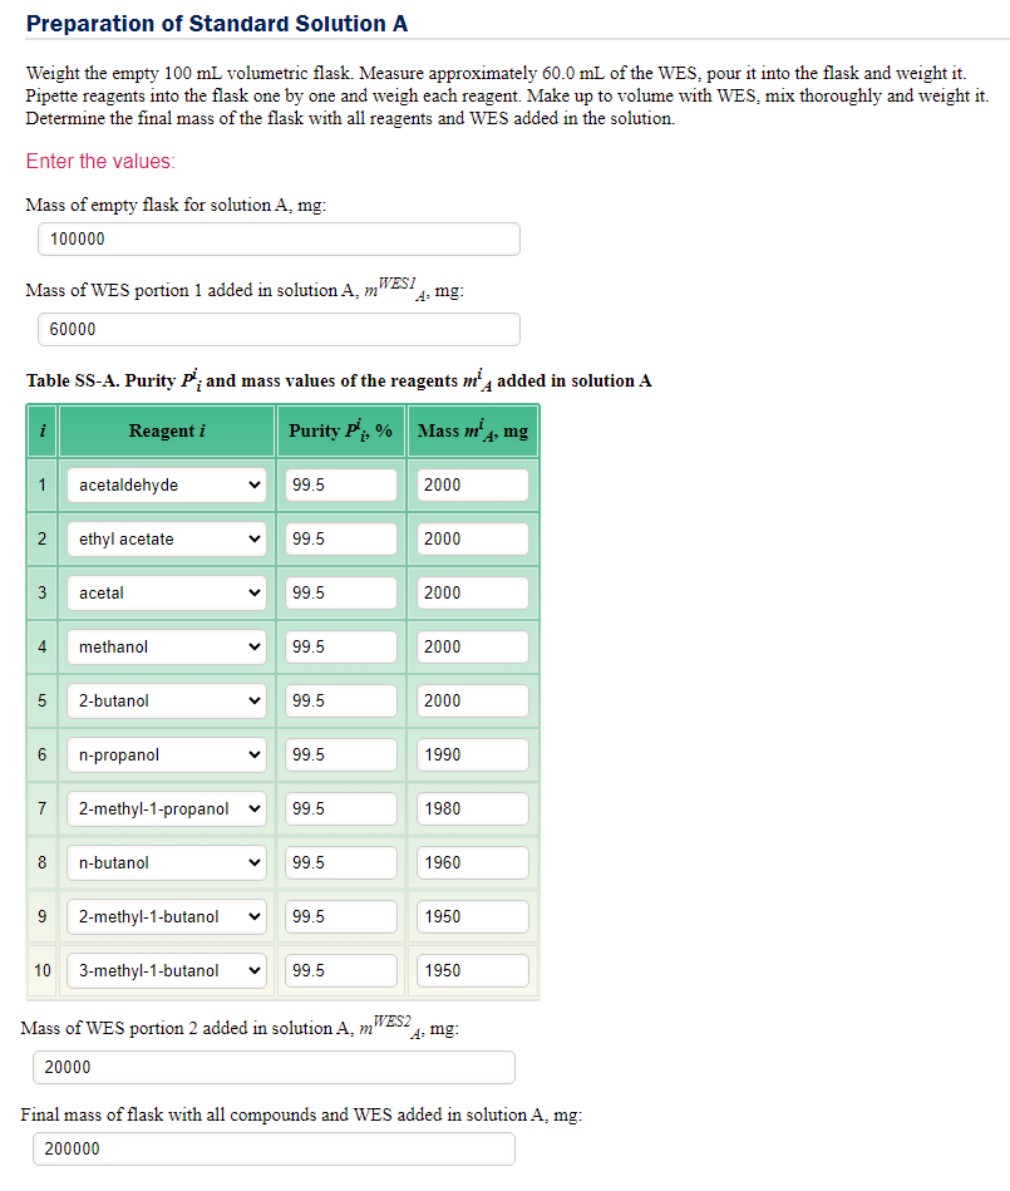Open the 3-methyl-1-butanol reagent dropdown
The image size is (1010, 1191).
click(x=166, y=971)
